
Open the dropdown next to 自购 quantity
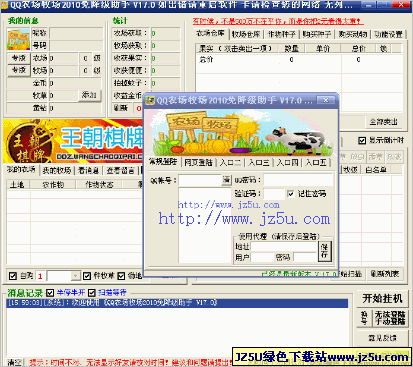(76, 276)
